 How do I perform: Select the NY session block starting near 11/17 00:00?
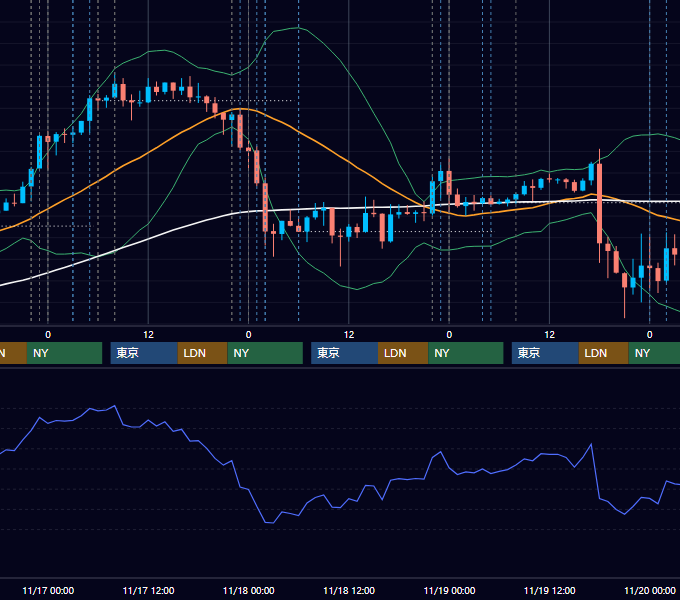pos(64,353)
